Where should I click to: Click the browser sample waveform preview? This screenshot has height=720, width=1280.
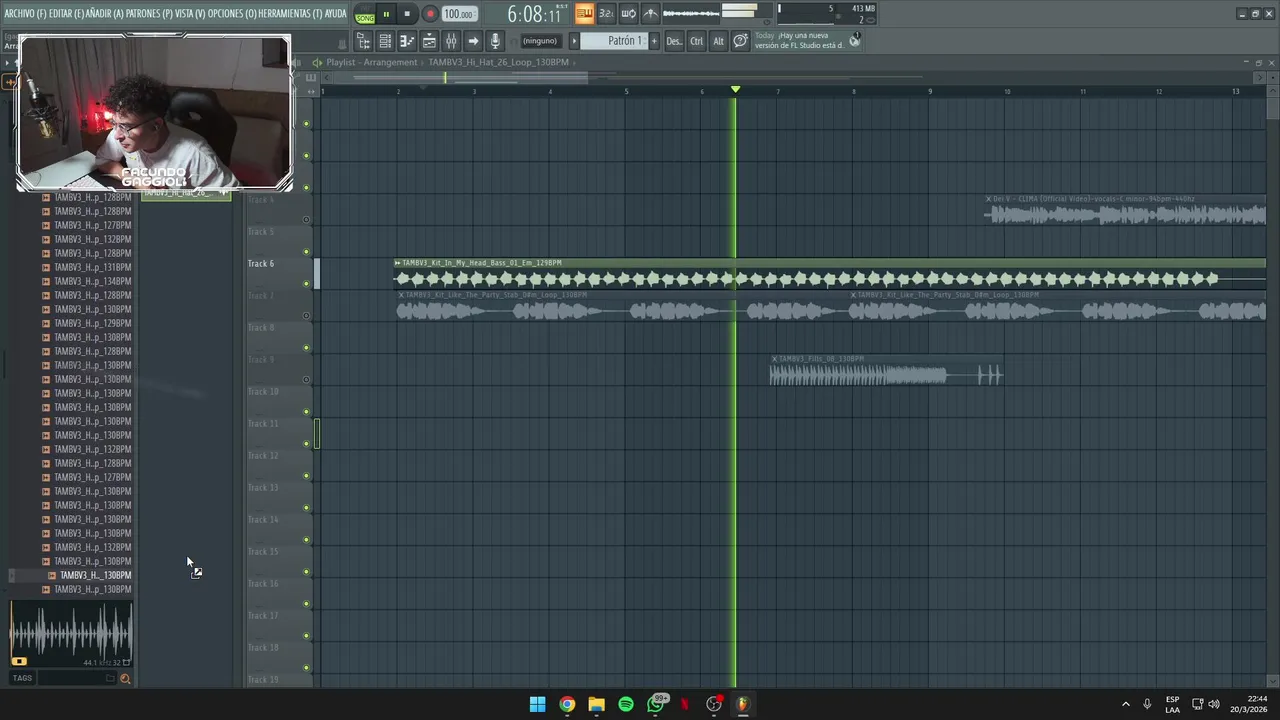point(70,633)
